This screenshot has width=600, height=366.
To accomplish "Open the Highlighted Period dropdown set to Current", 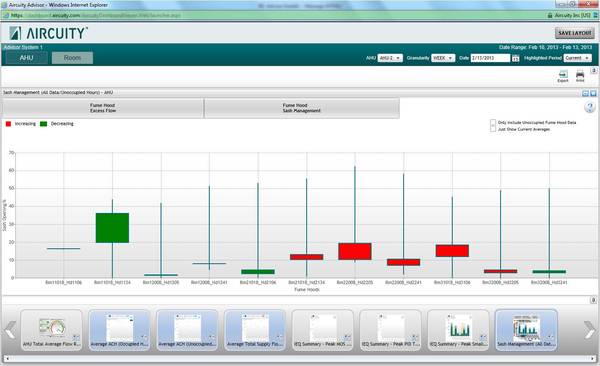I will (x=577, y=58).
